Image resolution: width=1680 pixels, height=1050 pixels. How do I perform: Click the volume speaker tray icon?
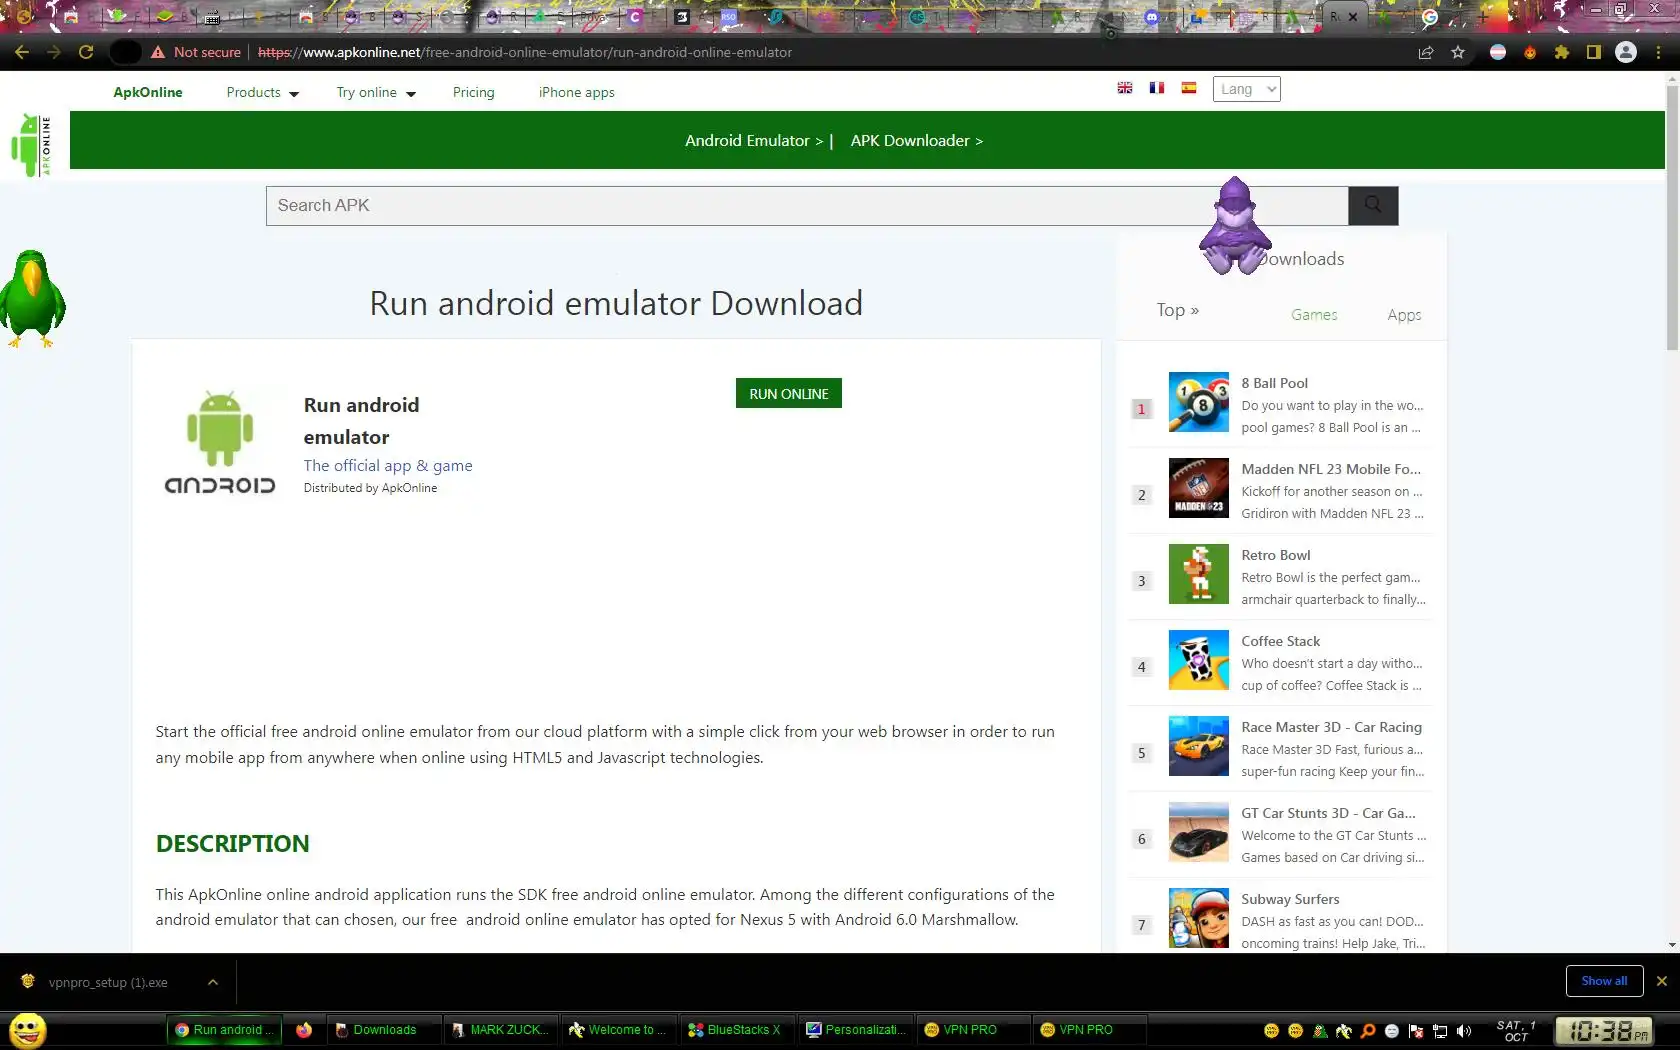(1464, 1031)
